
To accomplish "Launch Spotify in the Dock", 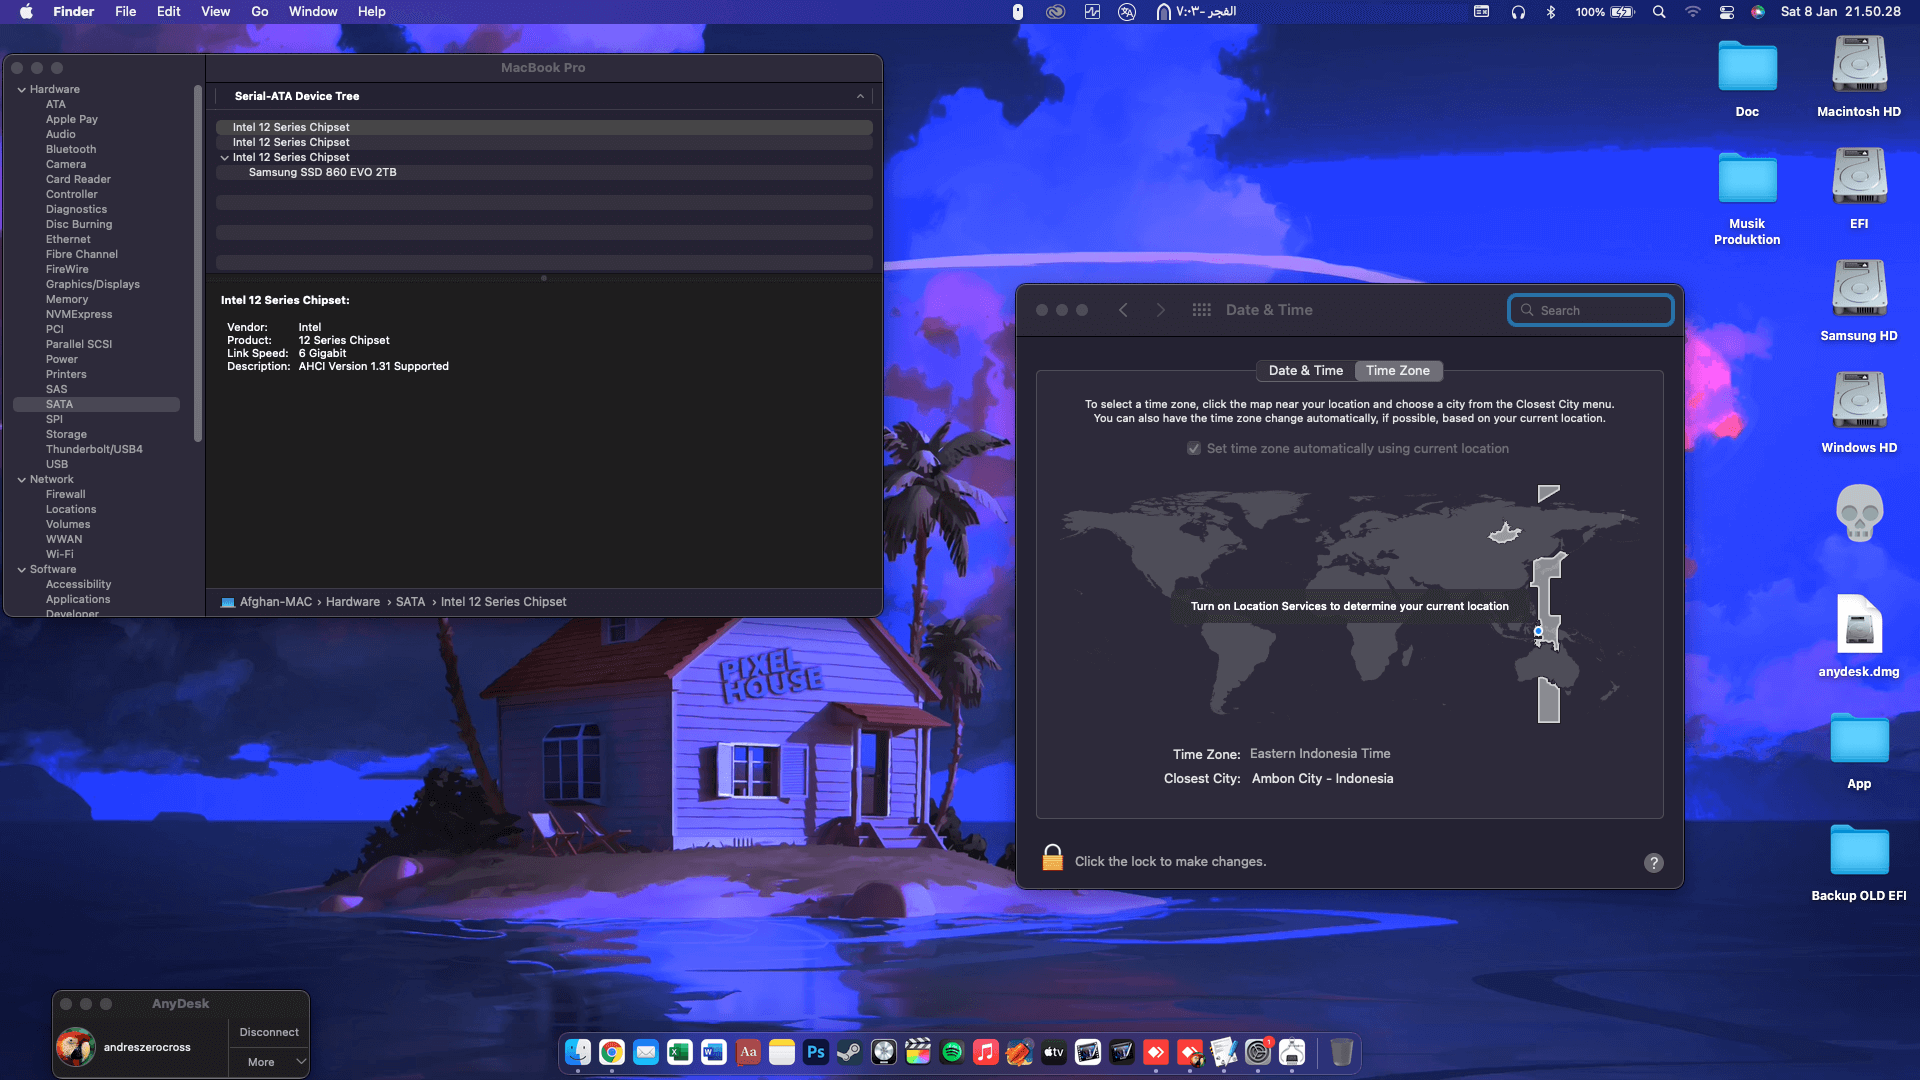I will coord(952,1052).
